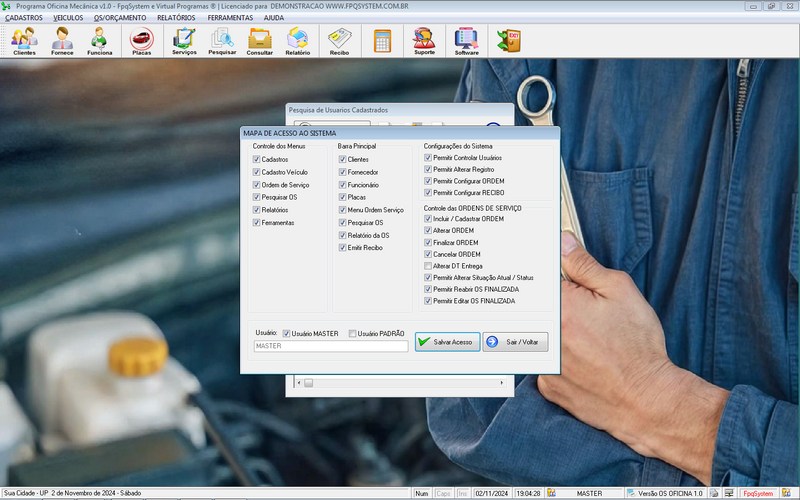Image resolution: width=800 pixels, height=500 pixels.
Task: Click the Fornece supplier icon
Action: click(62, 40)
